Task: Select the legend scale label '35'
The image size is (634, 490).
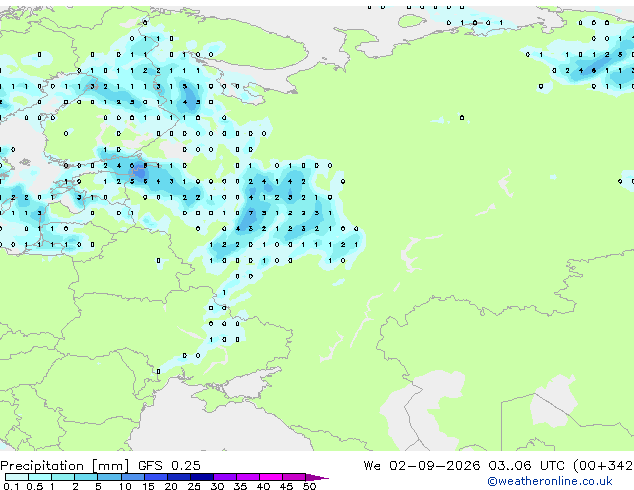Action: pos(240,486)
